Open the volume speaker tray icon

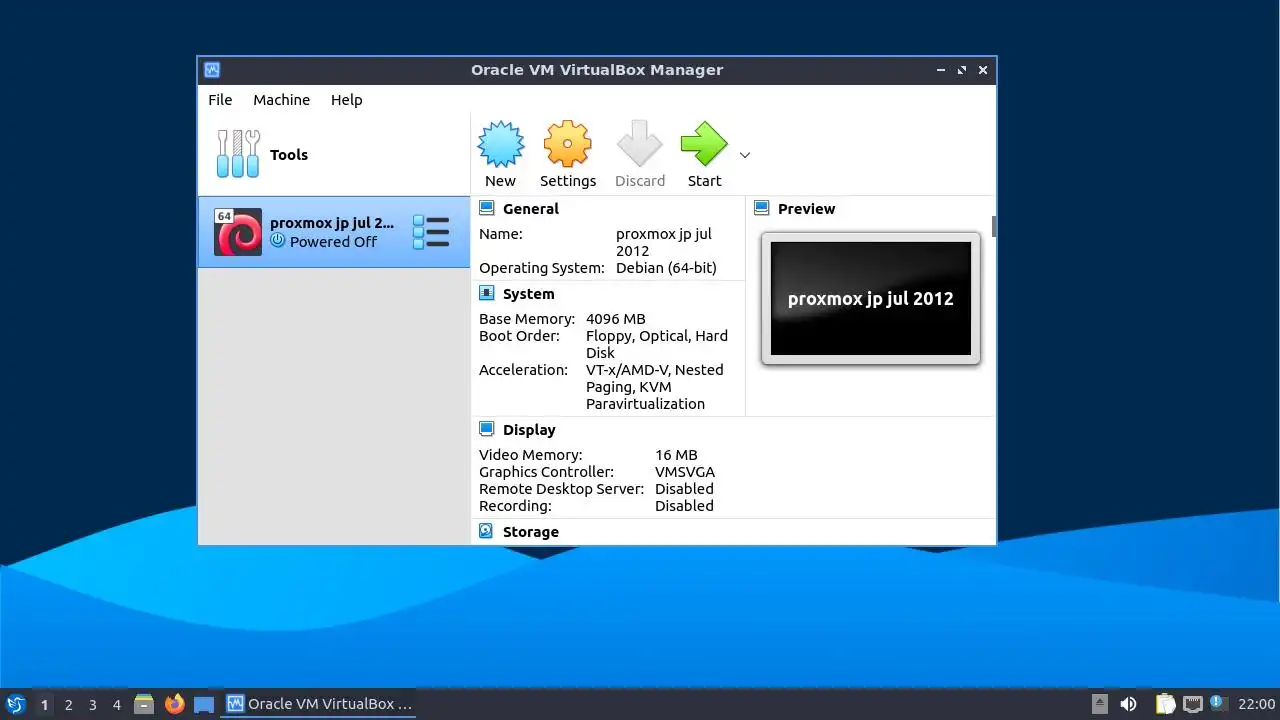(x=1128, y=704)
